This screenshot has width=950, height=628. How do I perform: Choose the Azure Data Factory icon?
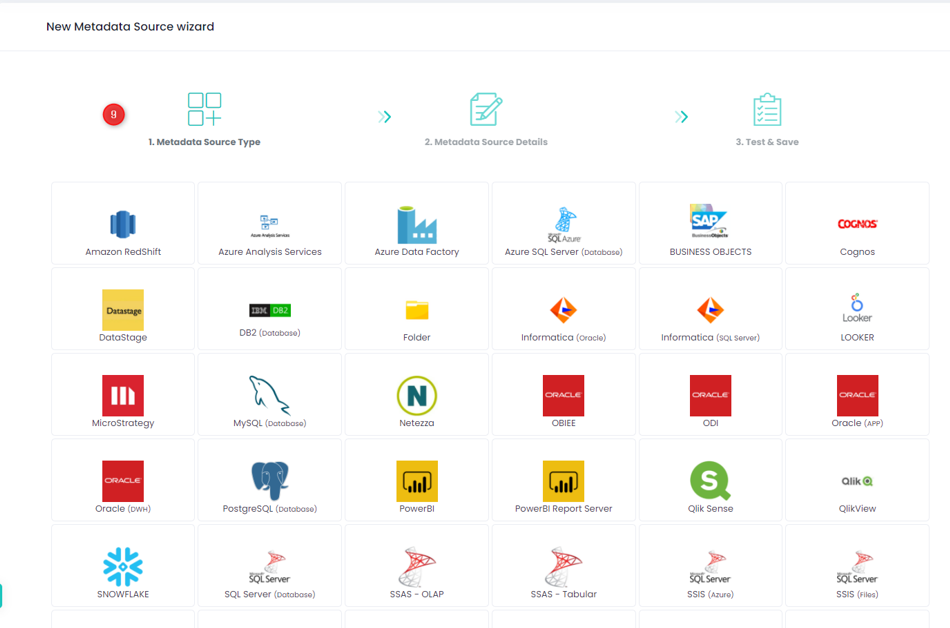(x=417, y=225)
